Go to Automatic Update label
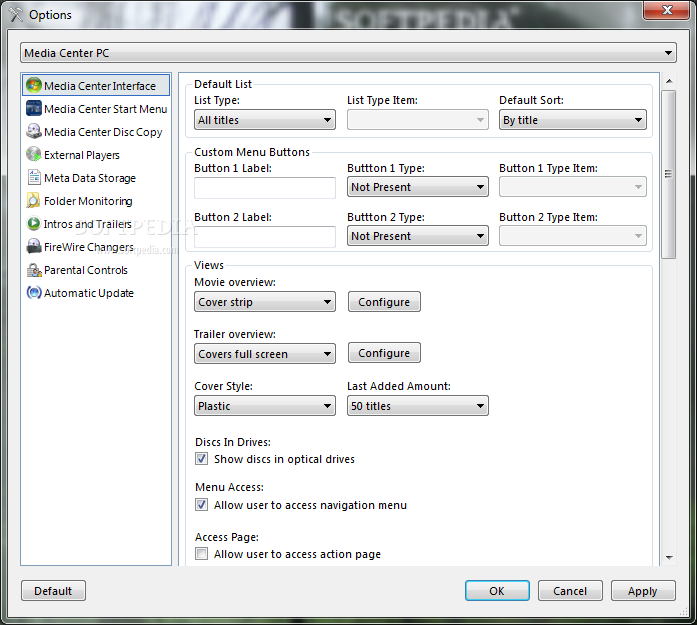 (89, 293)
